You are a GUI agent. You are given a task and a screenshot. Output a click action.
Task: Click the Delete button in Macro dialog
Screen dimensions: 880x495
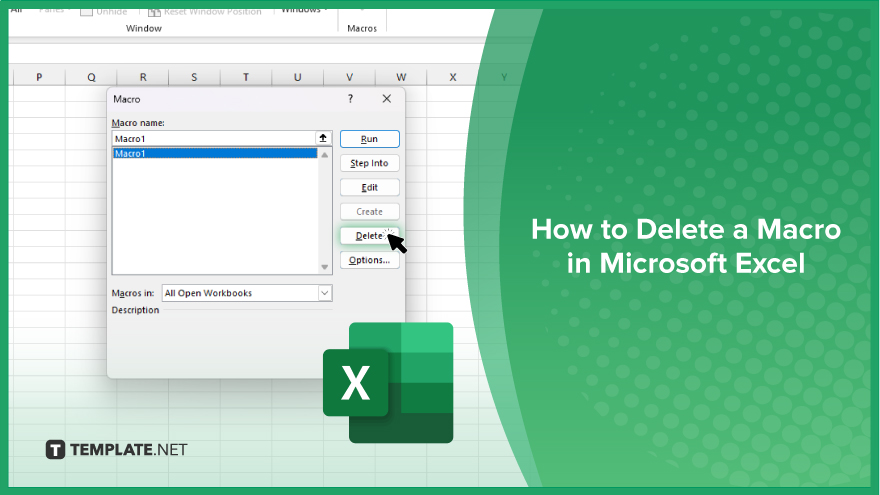coord(369,236)
